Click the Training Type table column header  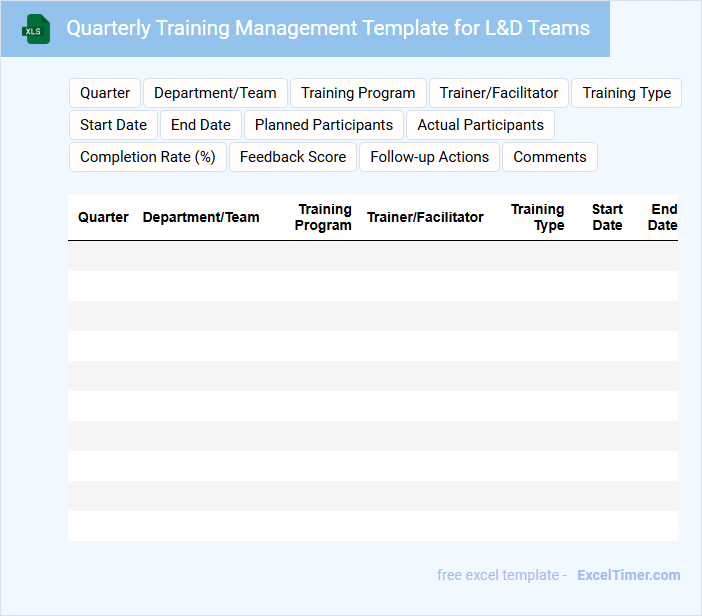538,217
